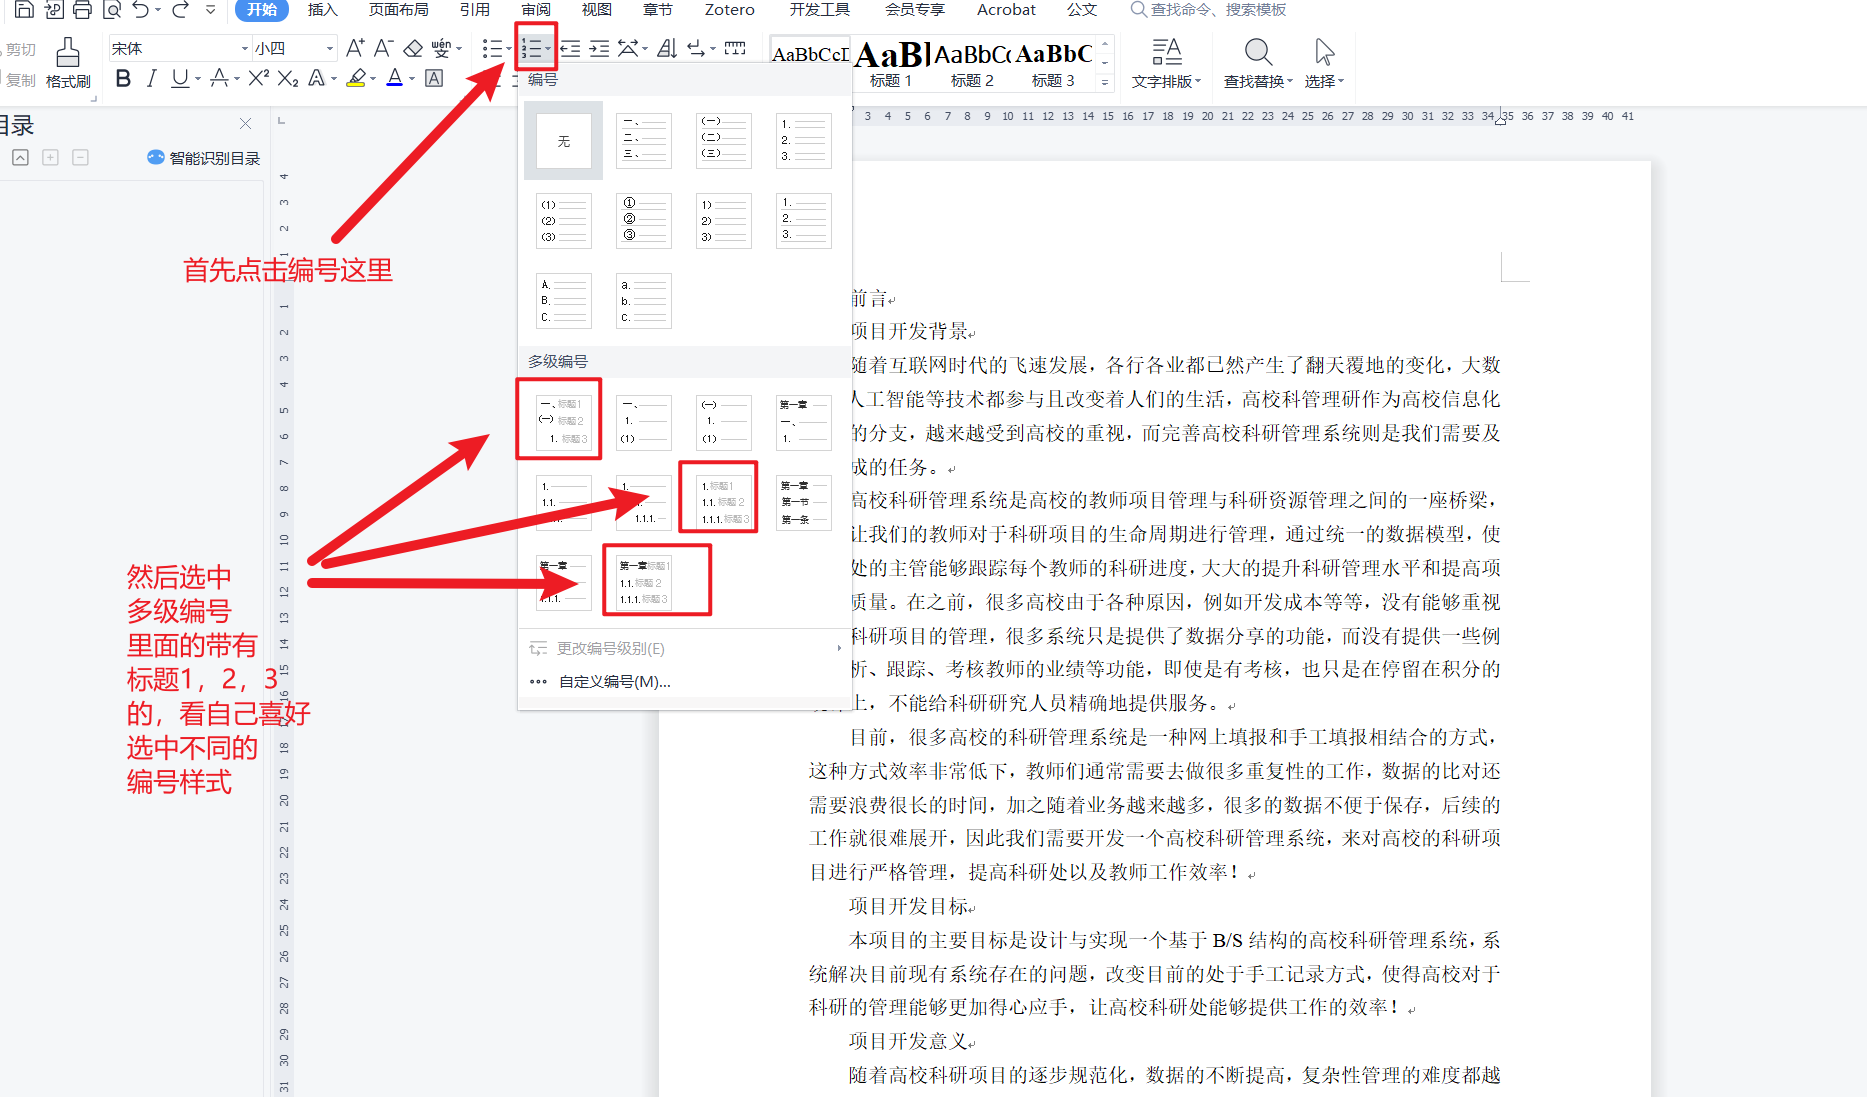Click the Save icon in quick access toolbar

coord(24,10)
